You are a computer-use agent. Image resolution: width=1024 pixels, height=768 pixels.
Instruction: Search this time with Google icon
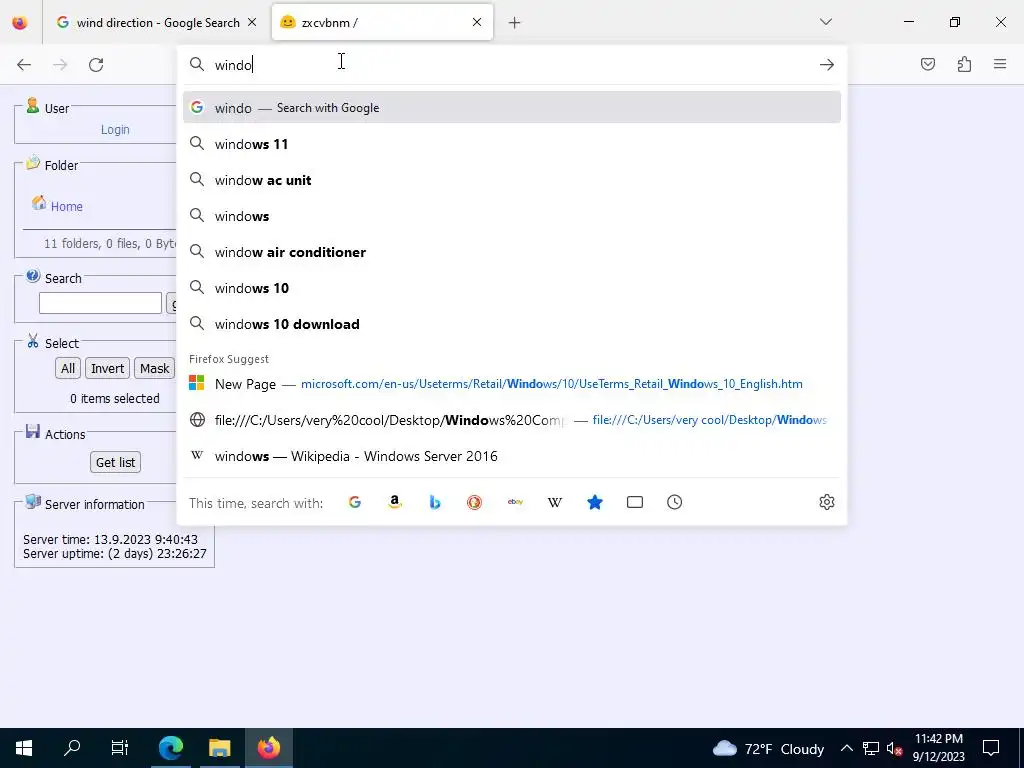355,502
